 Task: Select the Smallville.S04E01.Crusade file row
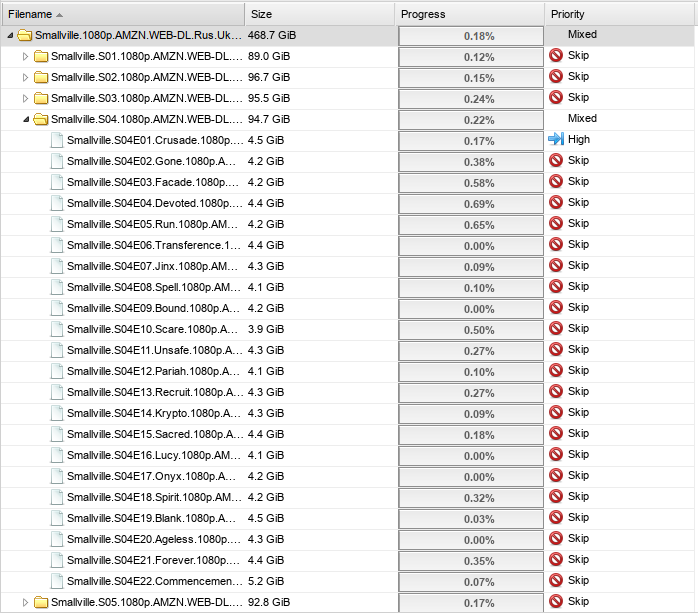(x=347, y=140)
